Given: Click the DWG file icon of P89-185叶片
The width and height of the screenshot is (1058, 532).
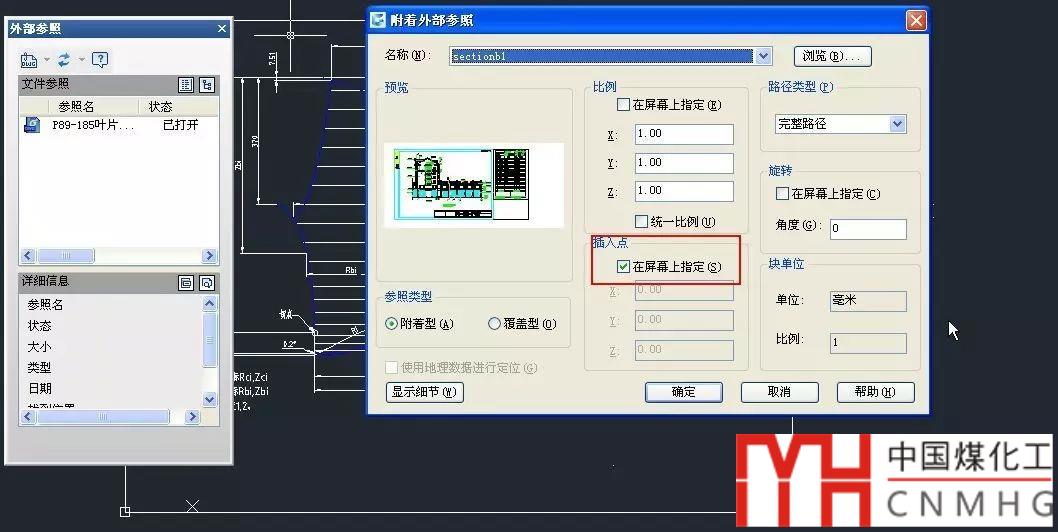Looking at the screenshot, I should [x=32, y=125].
